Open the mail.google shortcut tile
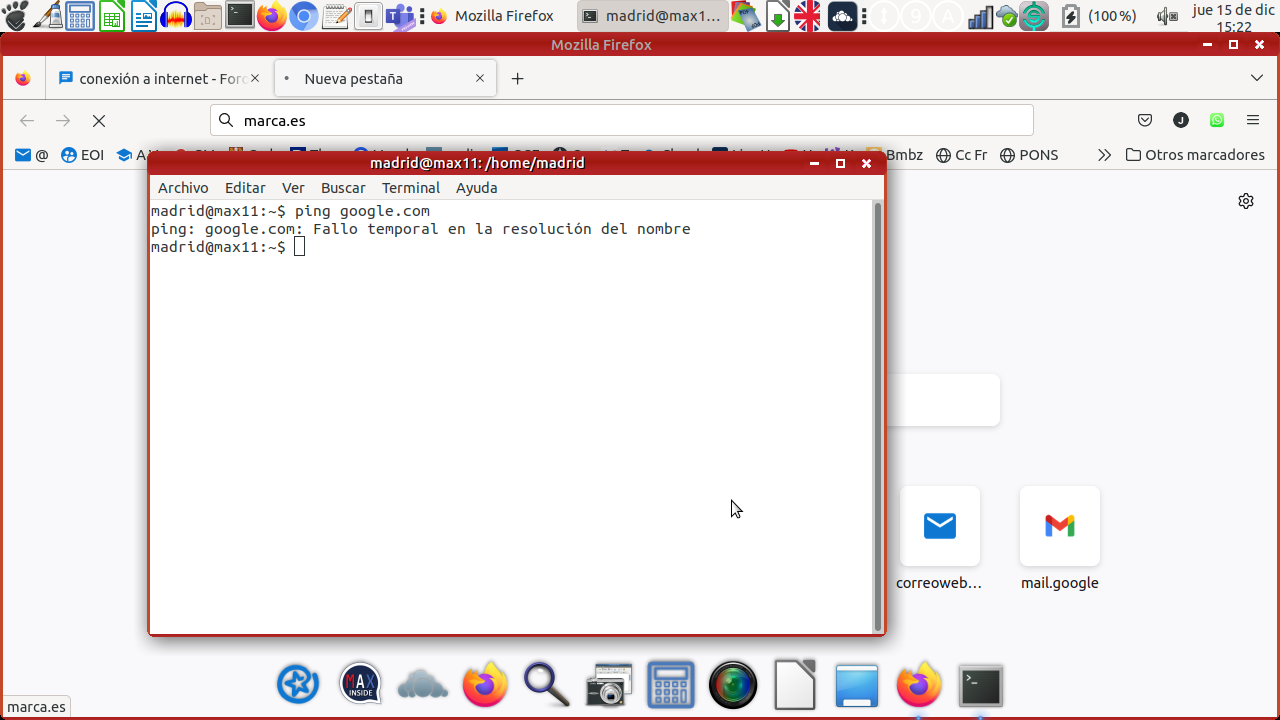 click(x=1059, y=526)
